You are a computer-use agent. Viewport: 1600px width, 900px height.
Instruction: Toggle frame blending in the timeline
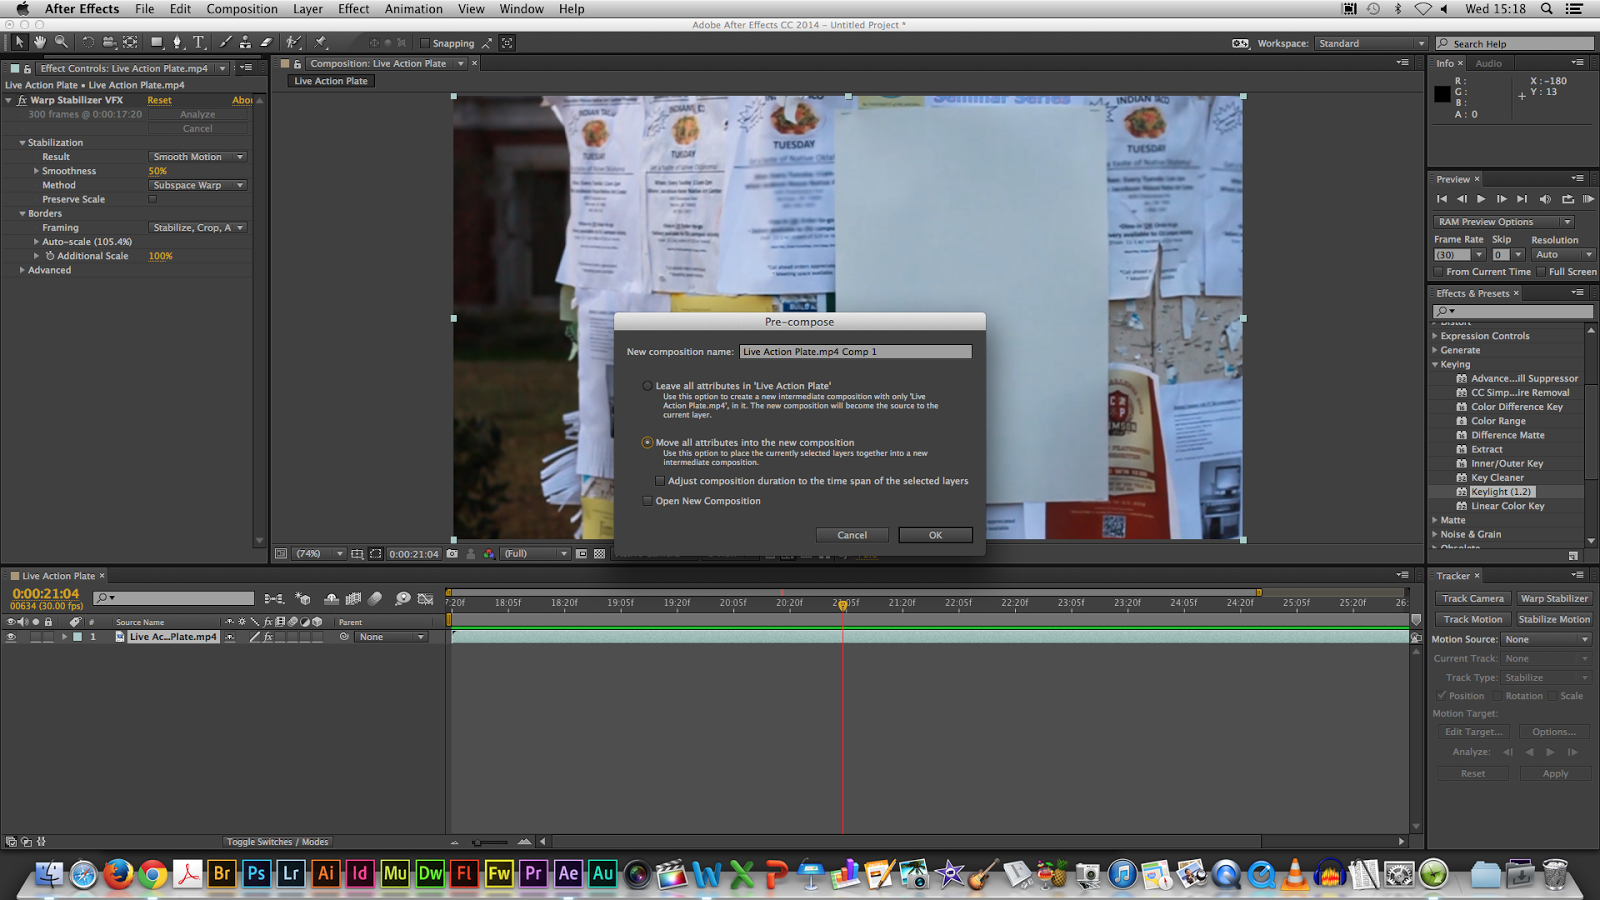(353, 598)
